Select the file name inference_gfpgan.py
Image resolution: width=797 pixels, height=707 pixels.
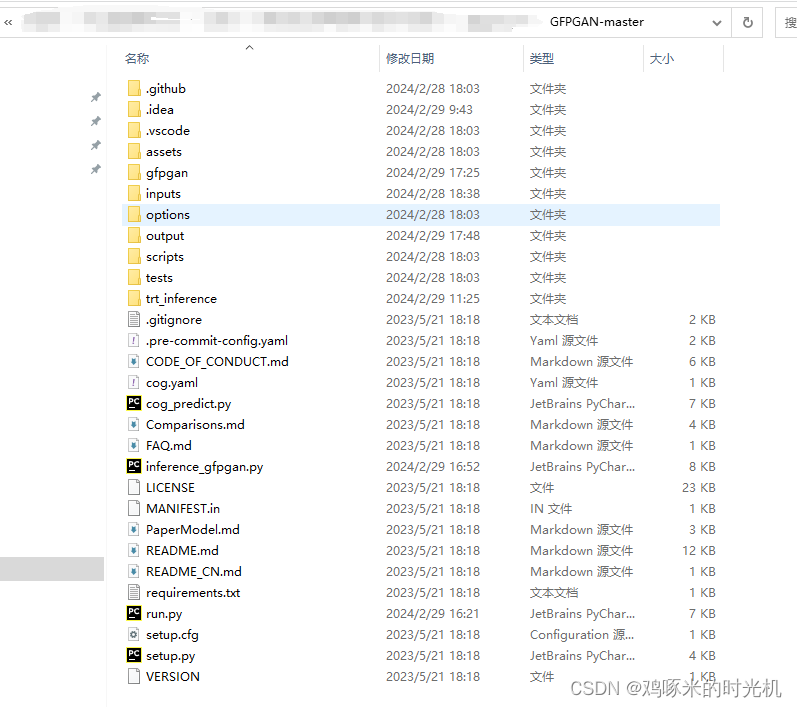[204, 467]
